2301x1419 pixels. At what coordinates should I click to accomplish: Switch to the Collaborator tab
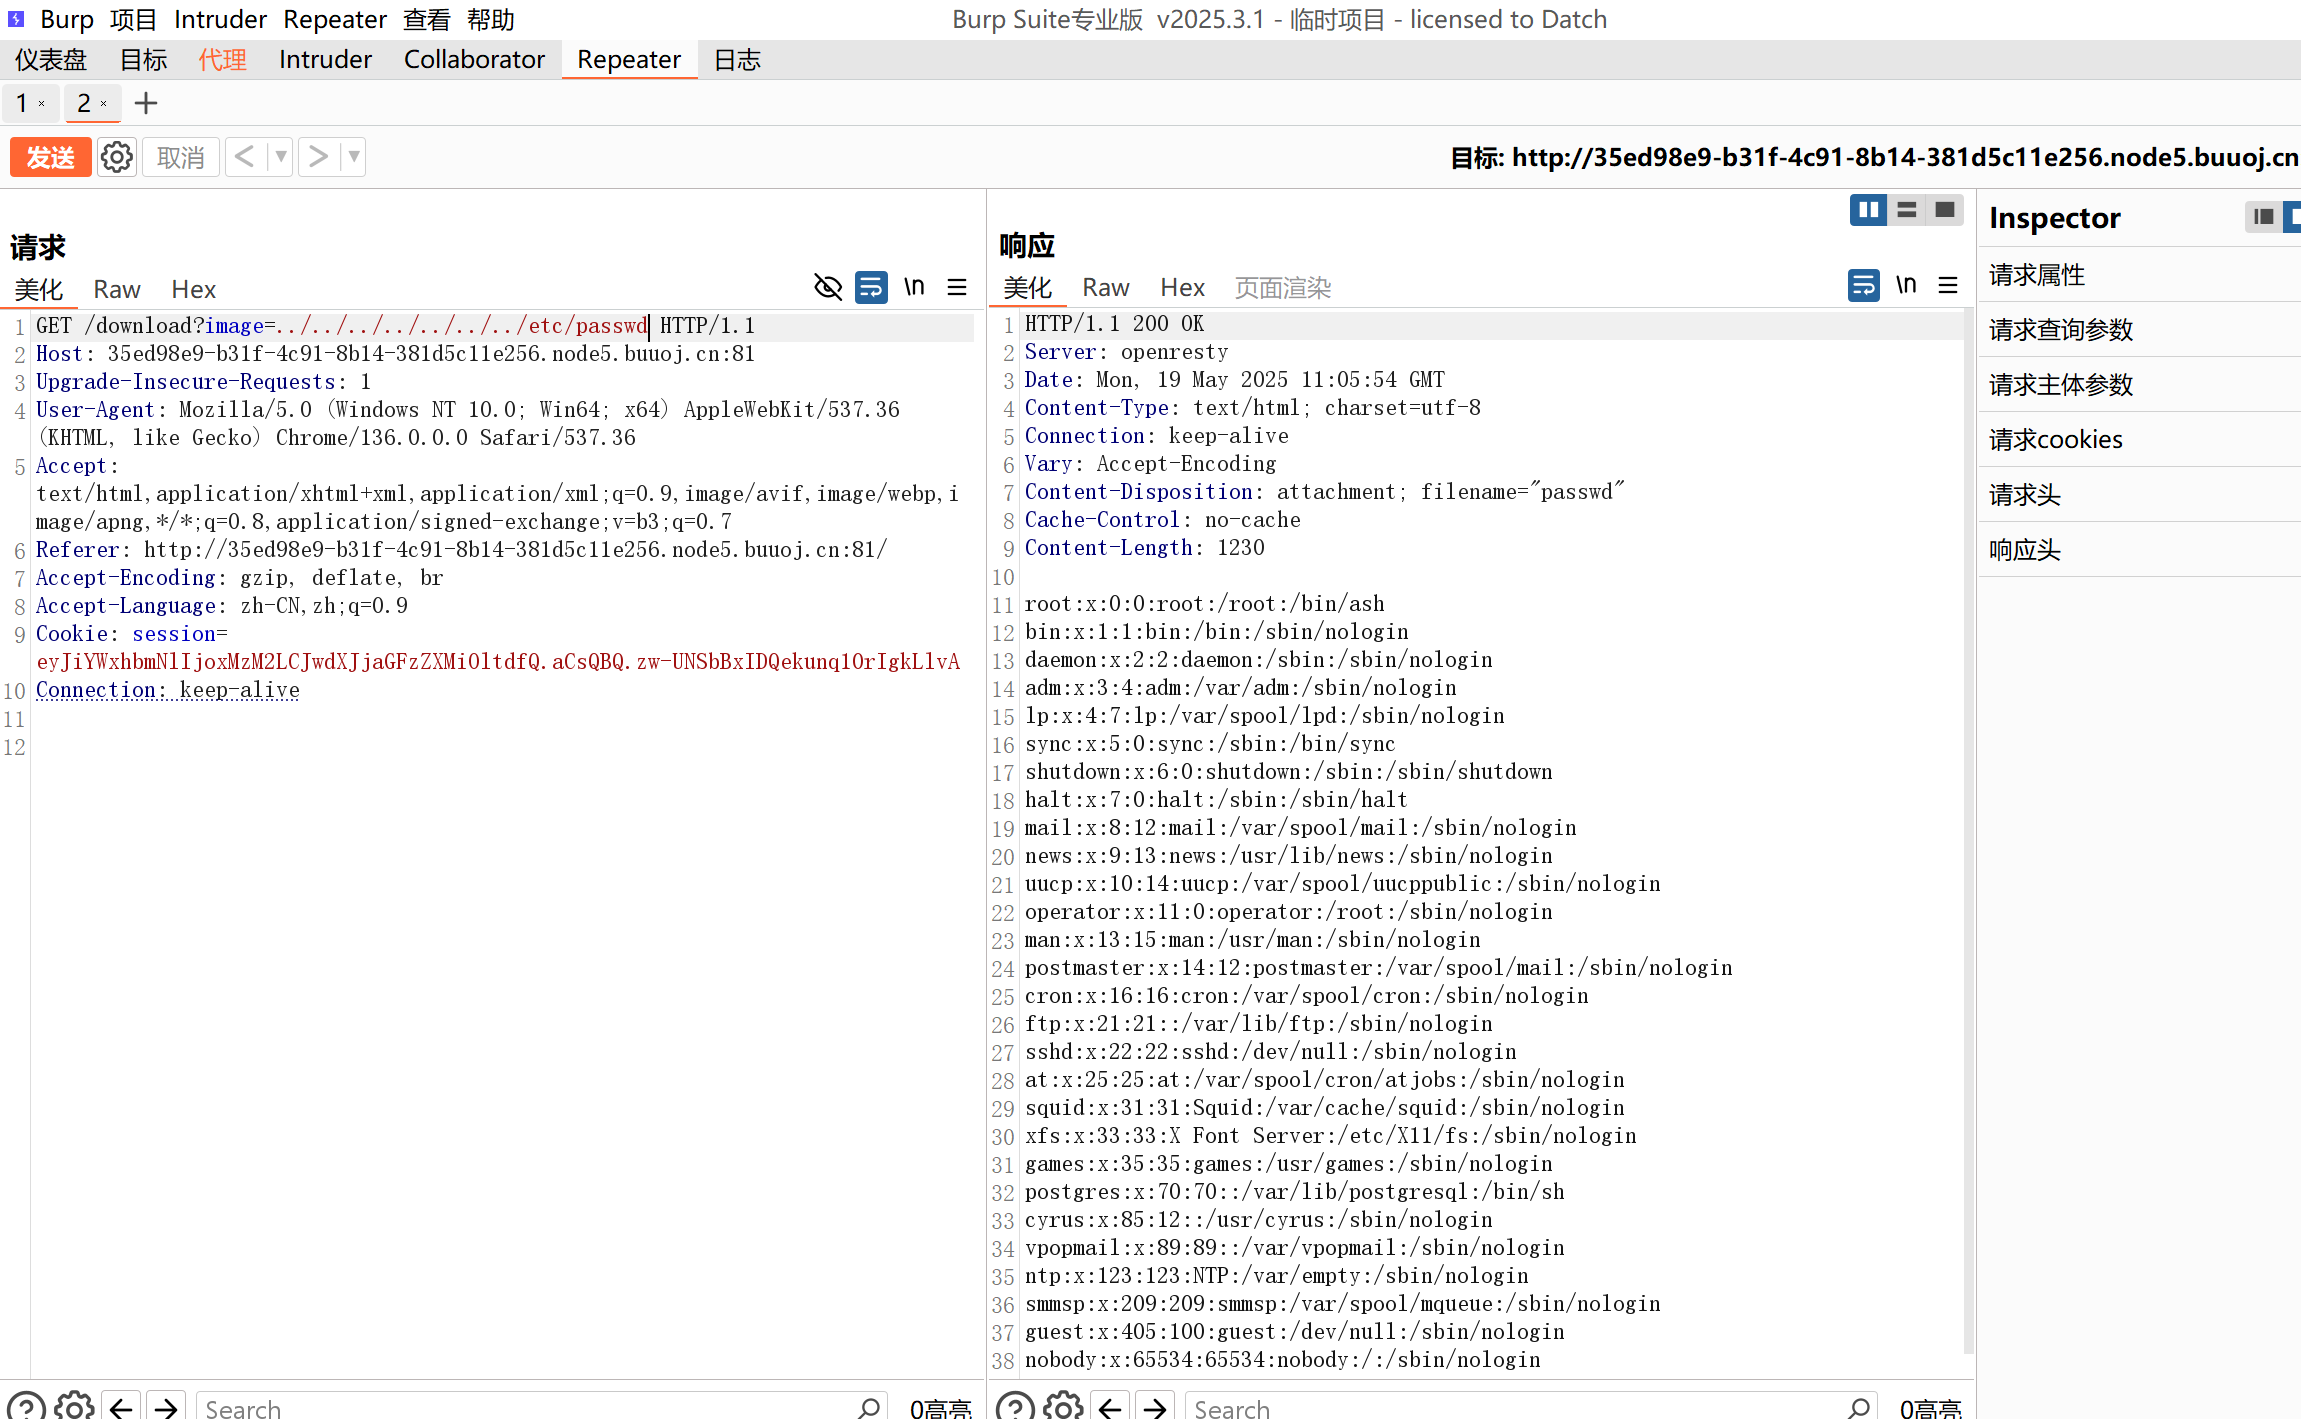474,60
